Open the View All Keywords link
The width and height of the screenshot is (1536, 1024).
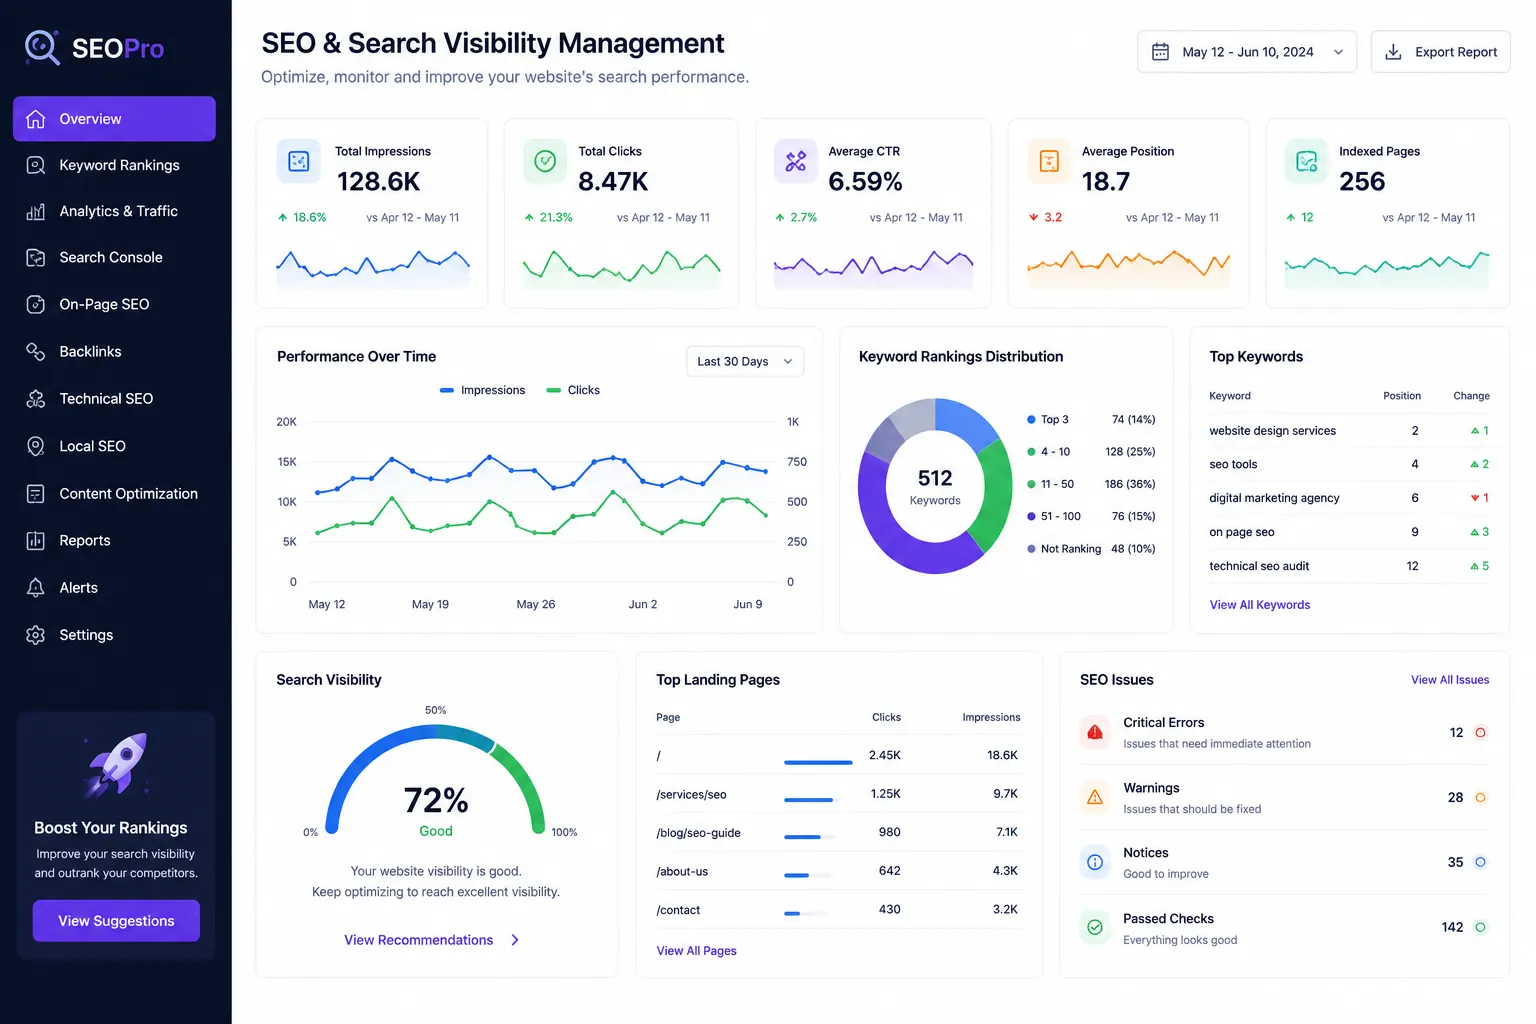click(x=1259, y=605)
